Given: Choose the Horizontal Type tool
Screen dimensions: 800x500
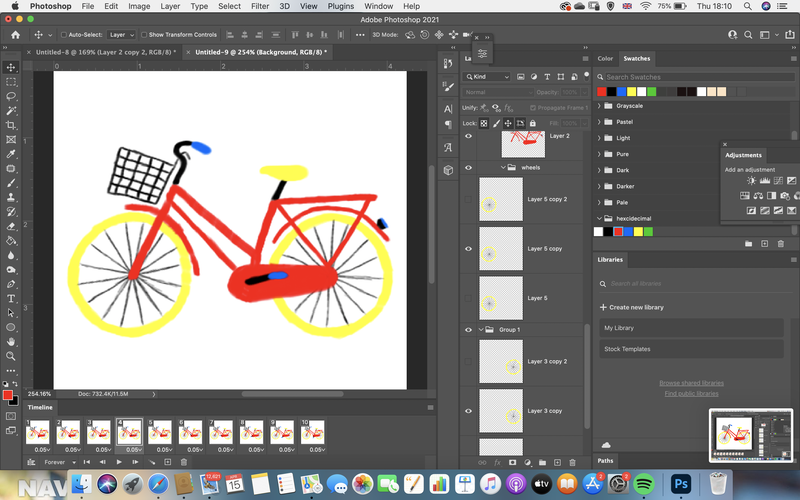Looking at the screenshot, I should click(x=11, y=298).
